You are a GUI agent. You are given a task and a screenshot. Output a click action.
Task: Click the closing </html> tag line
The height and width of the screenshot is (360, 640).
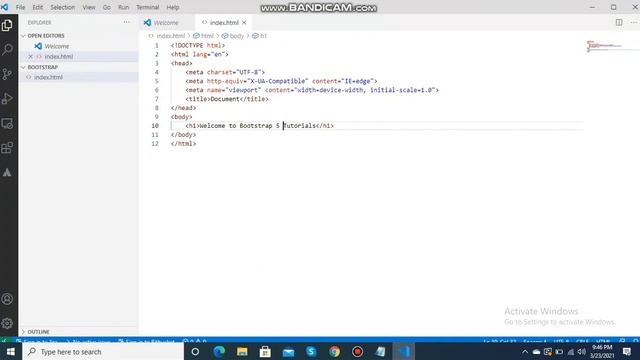click(183, 144)
